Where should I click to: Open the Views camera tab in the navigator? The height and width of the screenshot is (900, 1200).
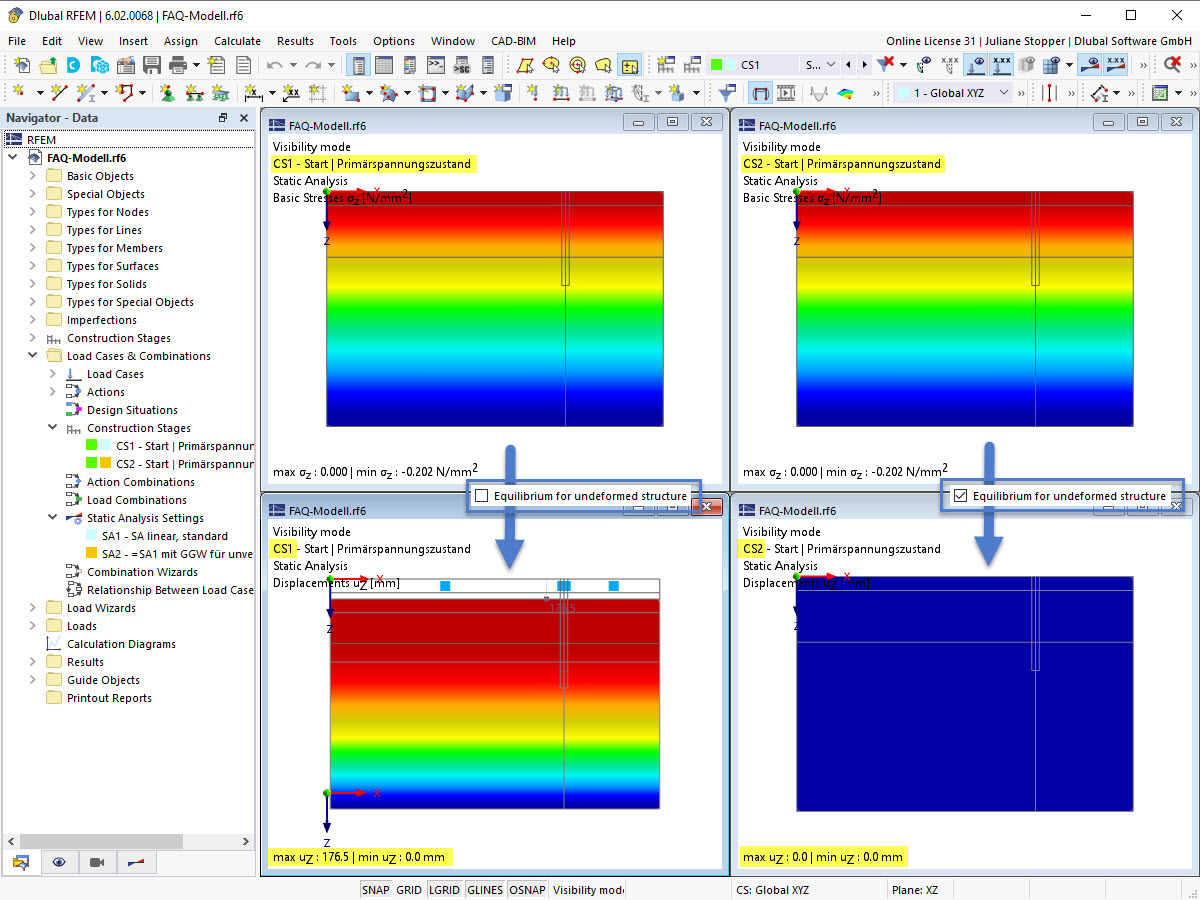coord(95,862)
